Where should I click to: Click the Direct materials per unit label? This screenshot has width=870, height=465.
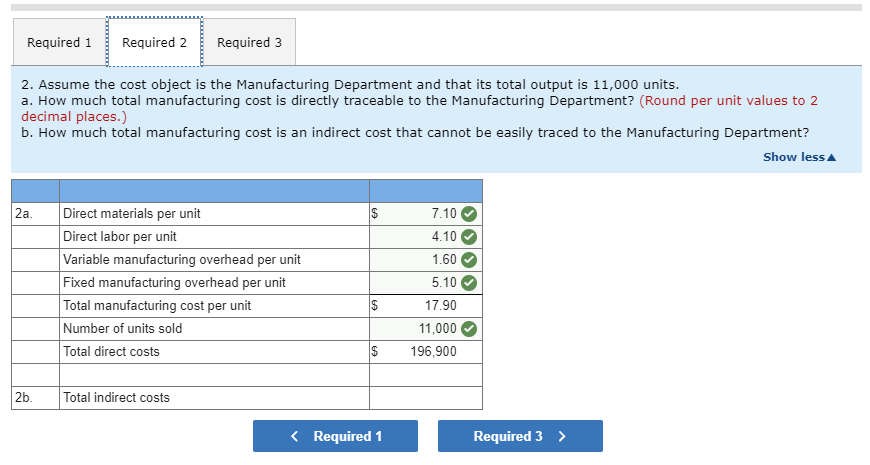pos(131,214)
